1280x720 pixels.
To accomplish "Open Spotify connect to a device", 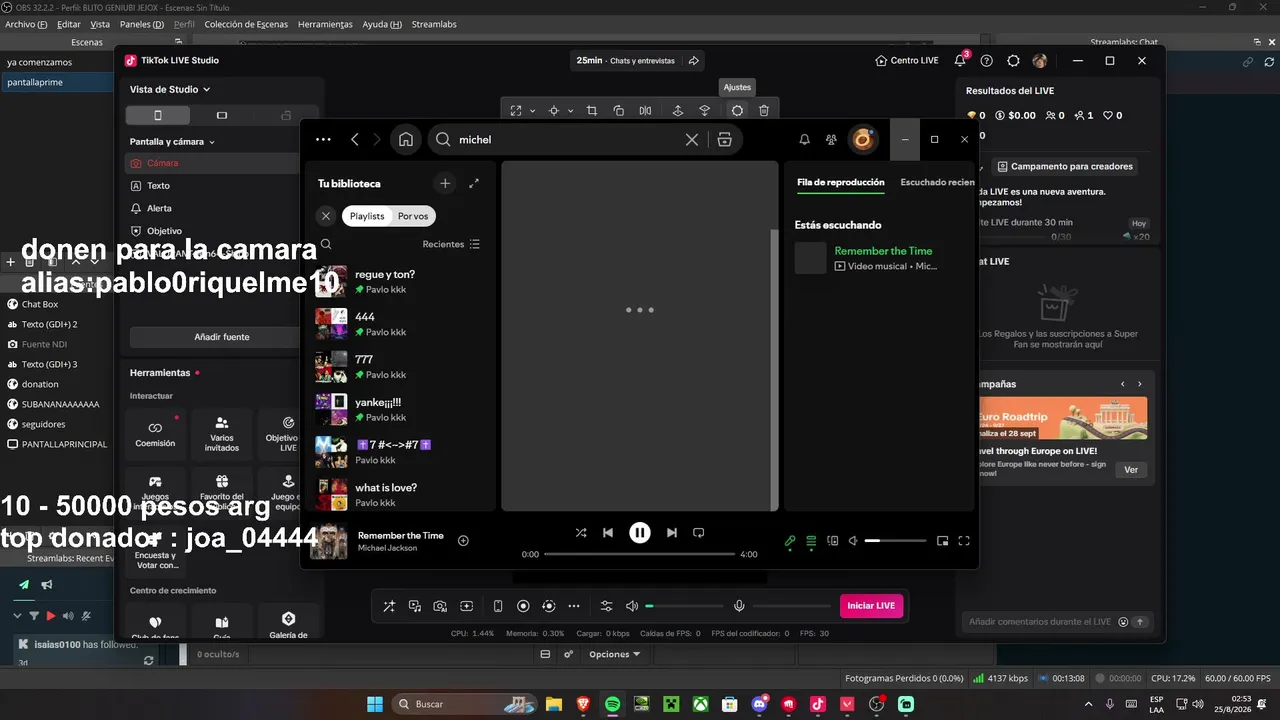I will 833,541.
